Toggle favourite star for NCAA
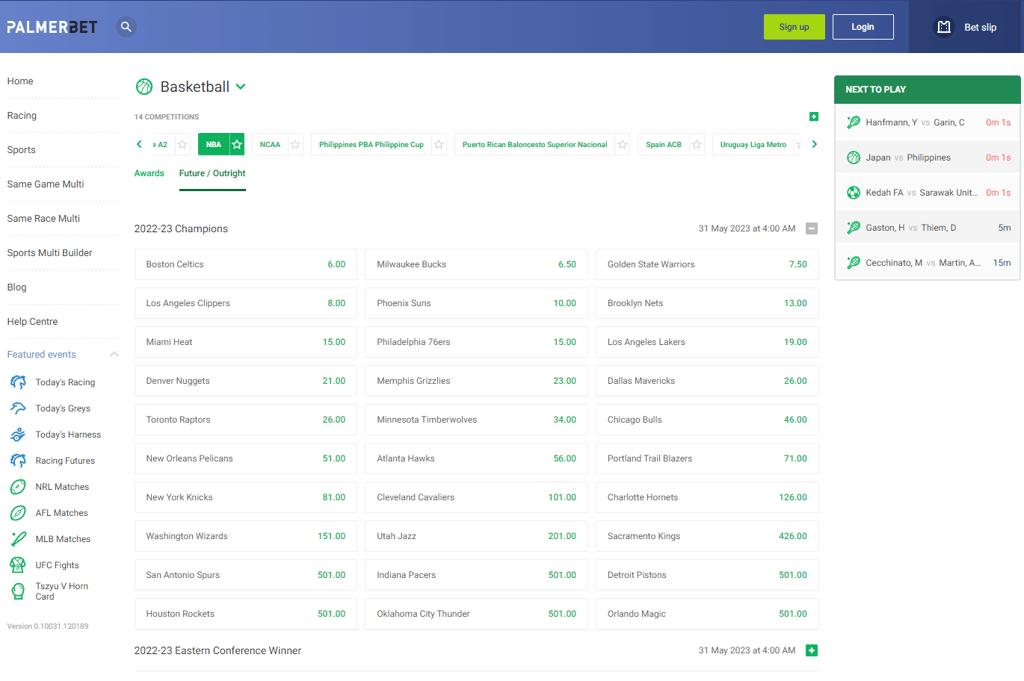1024x681 pixels. tap(295, 144)
